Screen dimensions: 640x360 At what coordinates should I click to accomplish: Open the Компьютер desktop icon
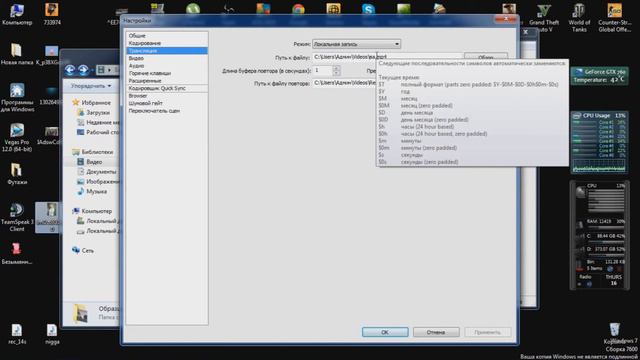(x=17, y=14)
